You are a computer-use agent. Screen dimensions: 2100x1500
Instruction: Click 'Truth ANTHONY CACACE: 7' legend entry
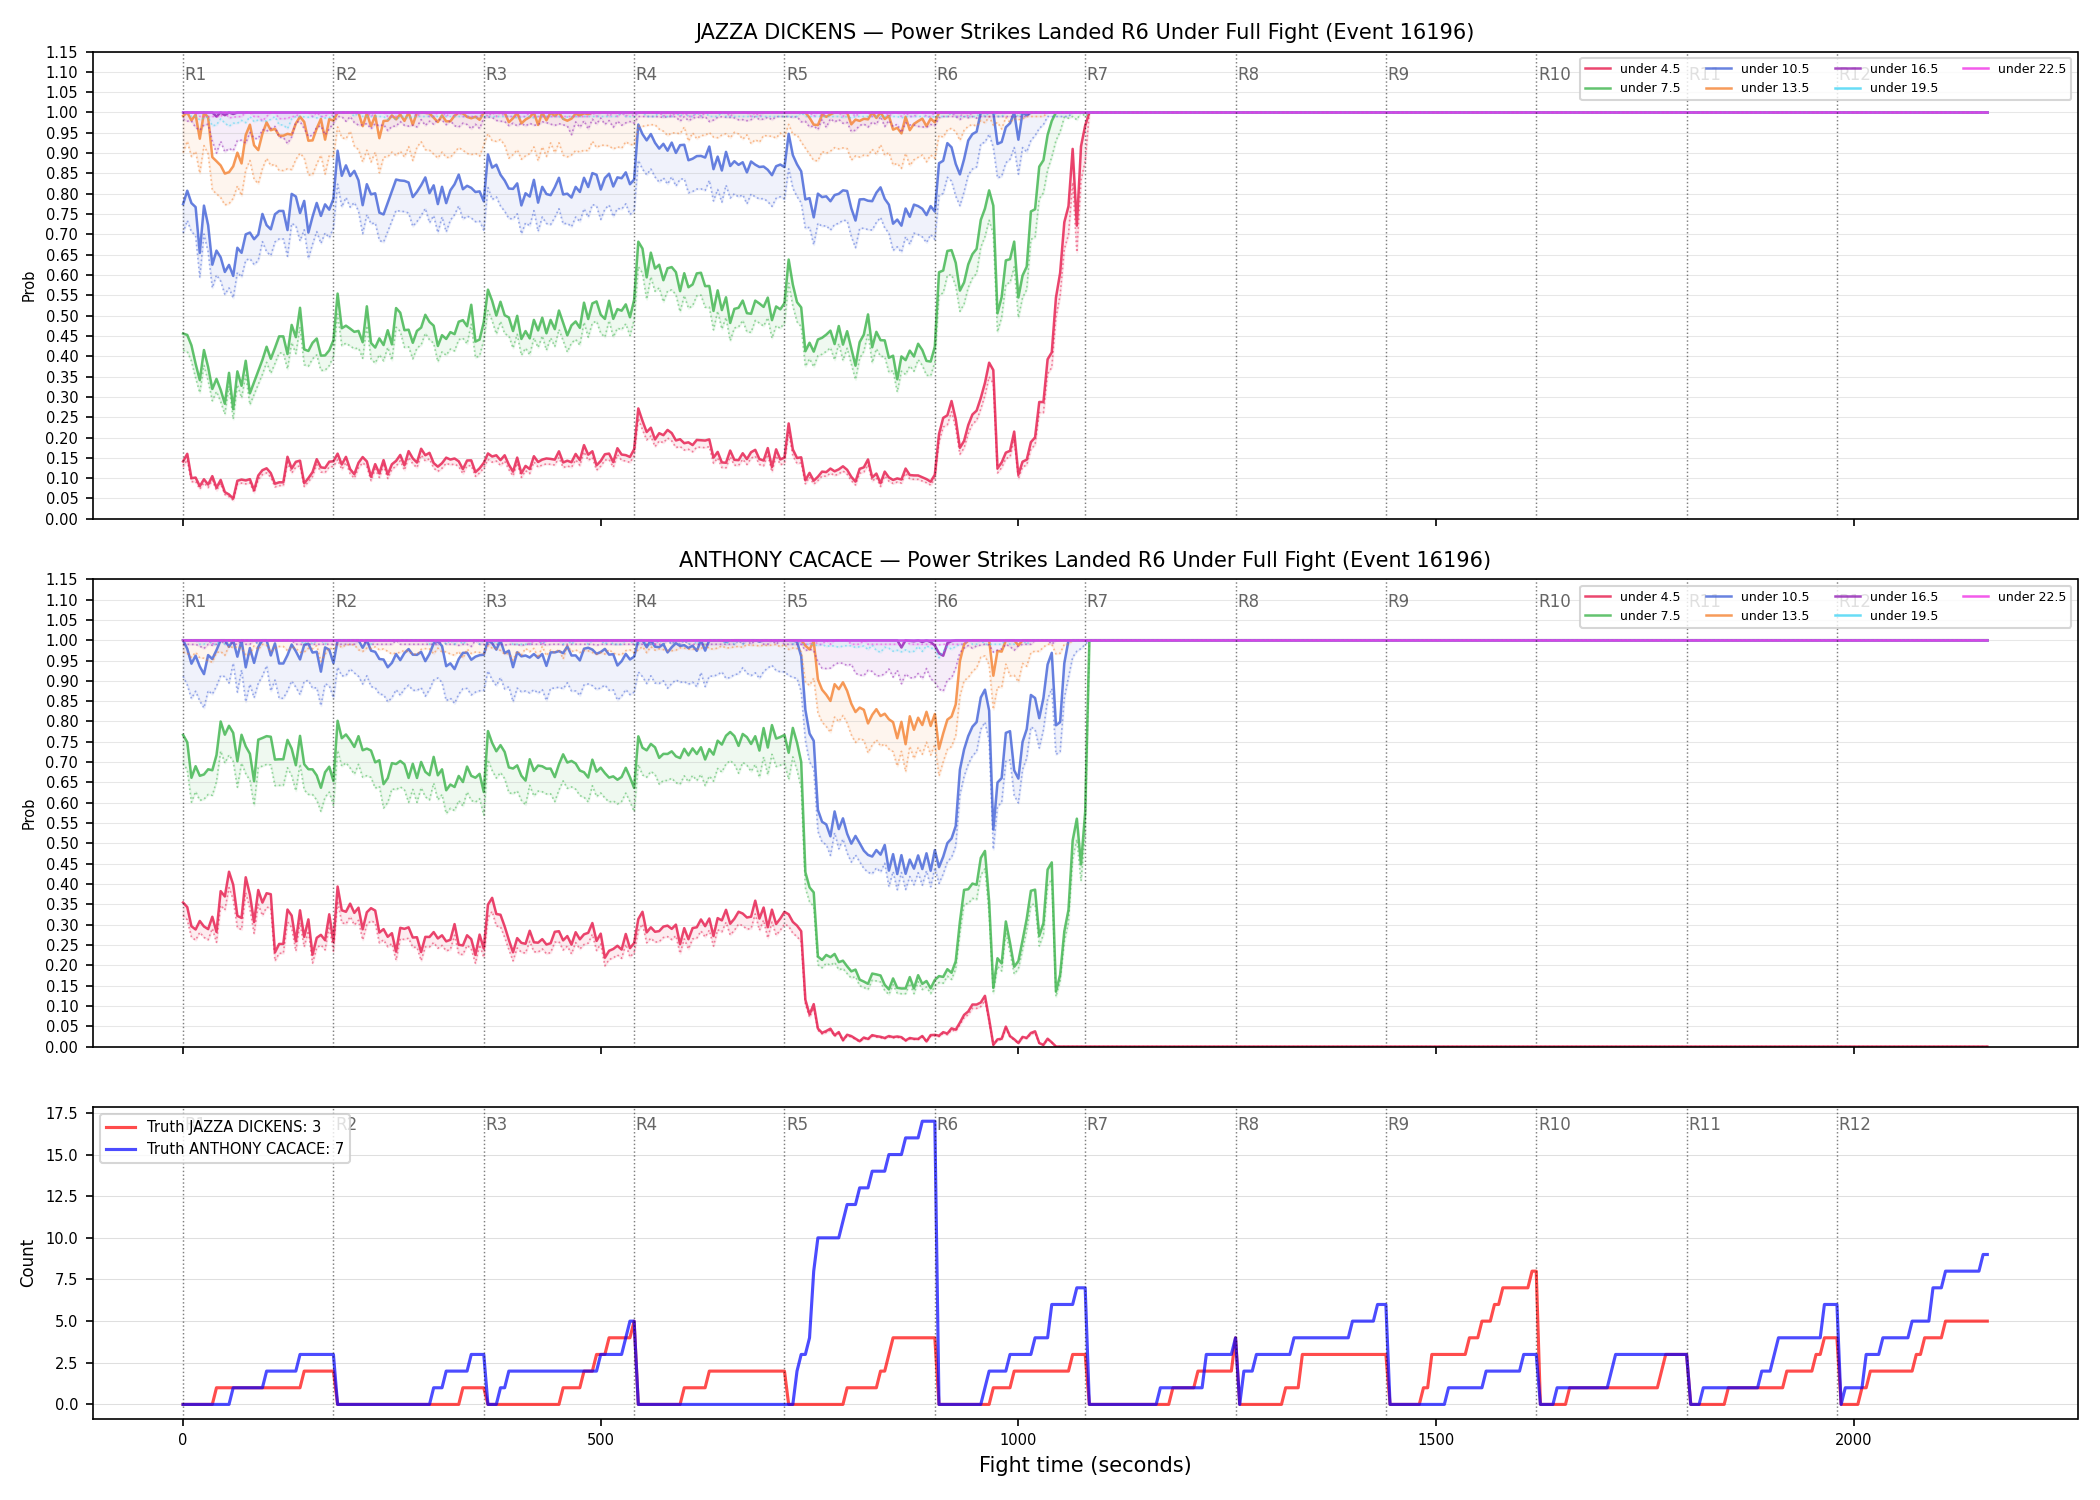coord(224,1149)
